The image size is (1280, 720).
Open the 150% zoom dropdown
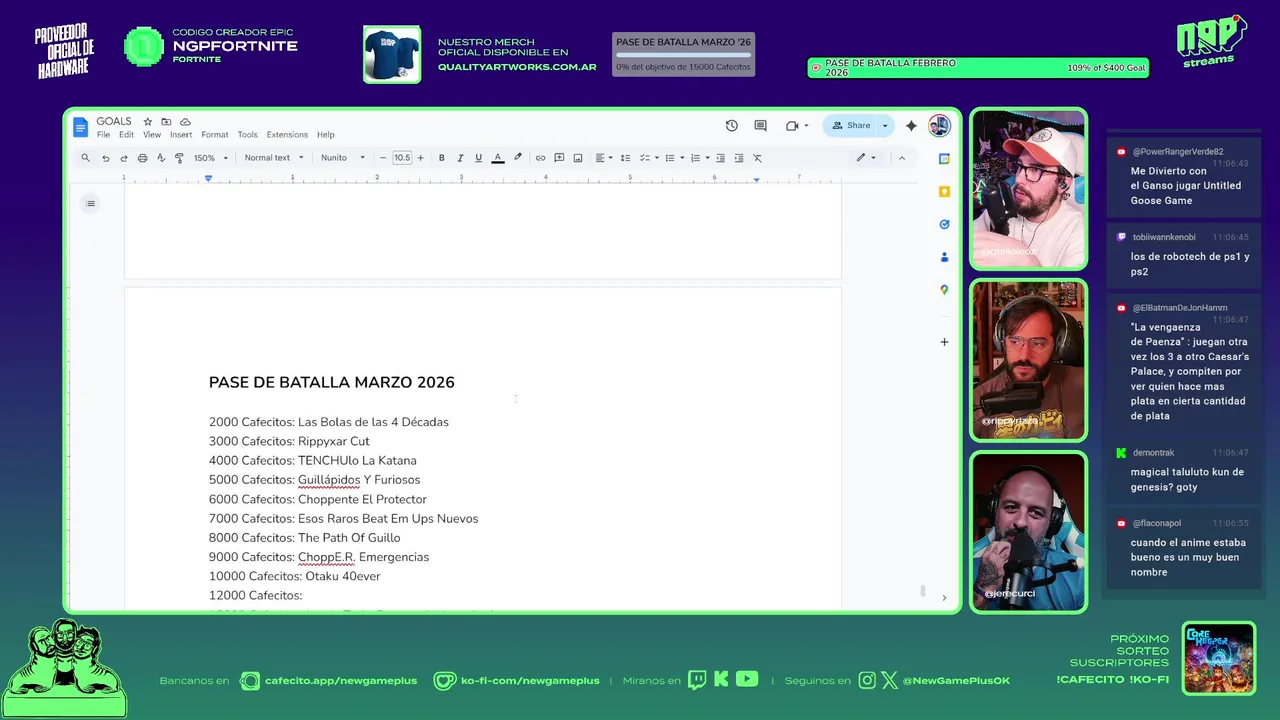[x=211, y=158]
